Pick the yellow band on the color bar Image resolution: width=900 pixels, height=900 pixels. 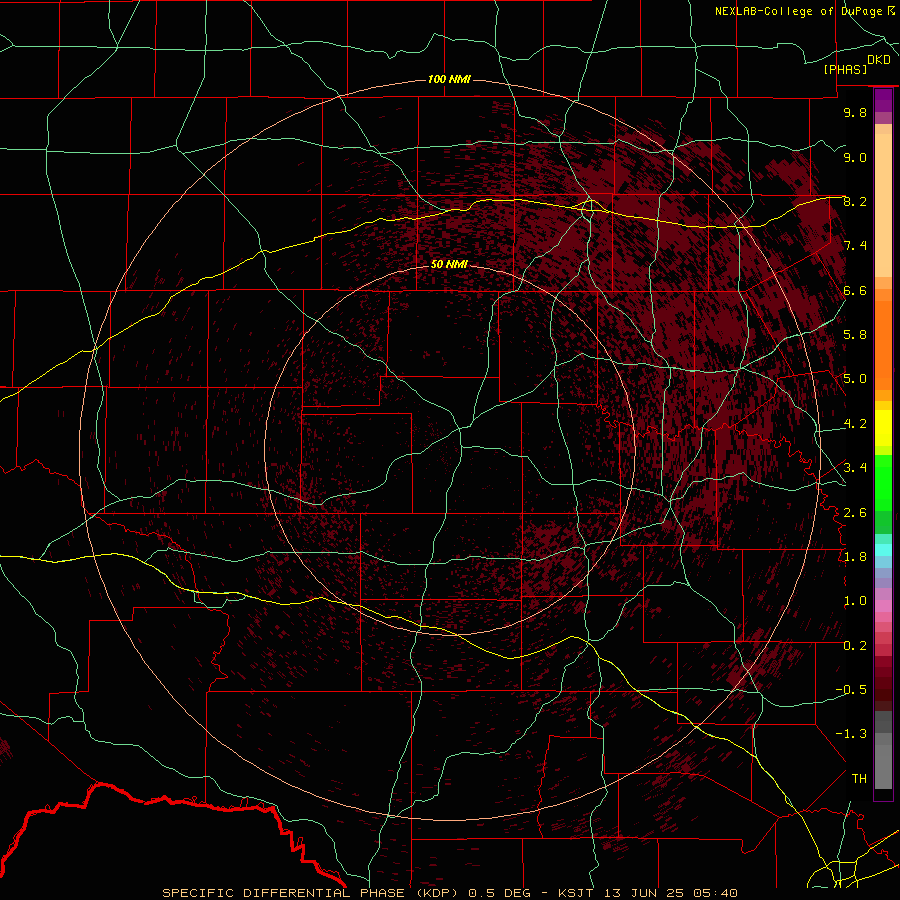click(x=883, y=428)
